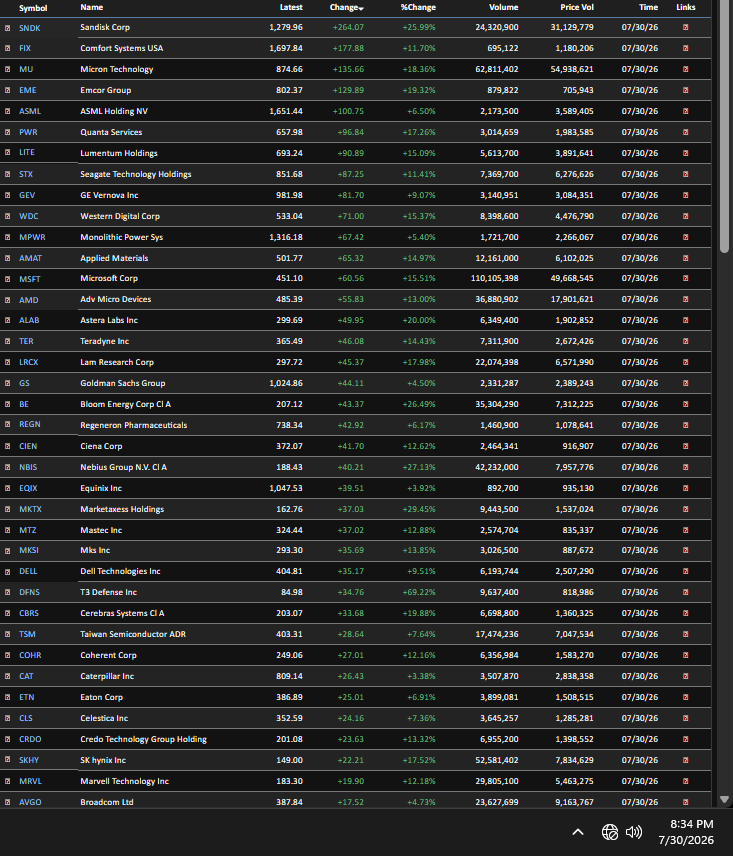
Task: Open the CRDO symbol link
Action: 30,739
